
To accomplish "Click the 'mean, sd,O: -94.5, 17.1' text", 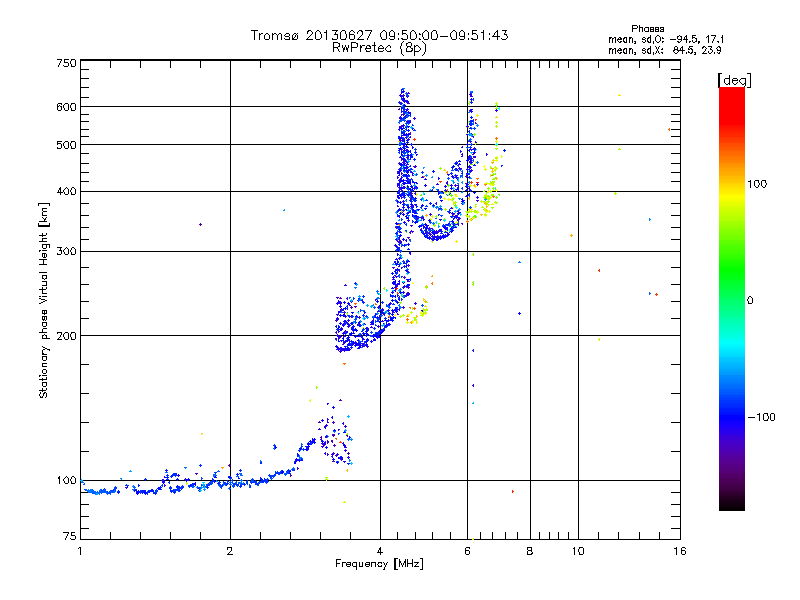I will [x=666, y=39].
